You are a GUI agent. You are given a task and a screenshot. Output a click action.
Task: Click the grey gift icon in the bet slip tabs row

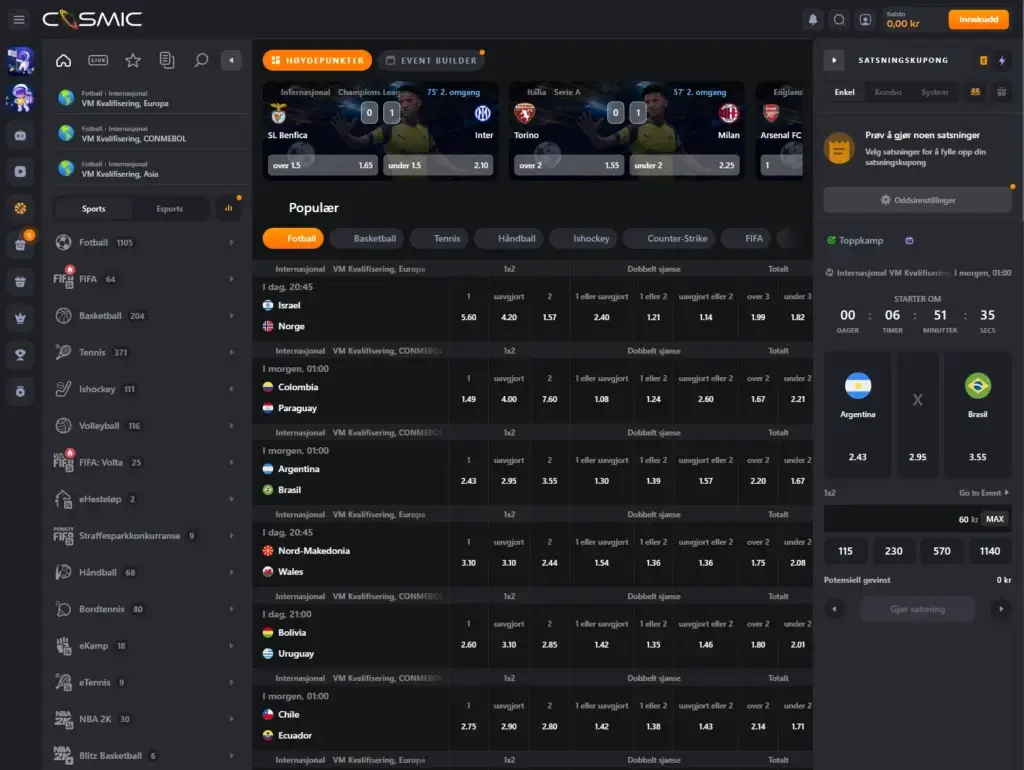(x=1001, y=92)
